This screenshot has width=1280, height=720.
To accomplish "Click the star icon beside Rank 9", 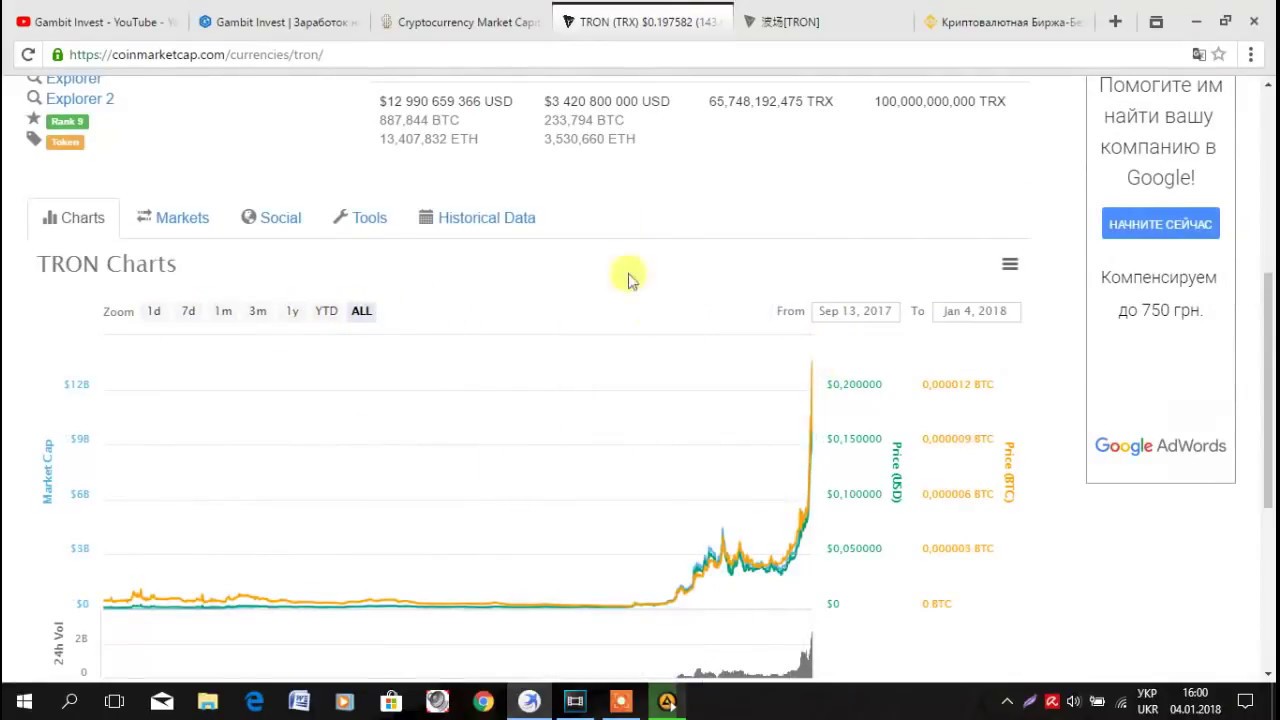I will click(x=34, y=119).
